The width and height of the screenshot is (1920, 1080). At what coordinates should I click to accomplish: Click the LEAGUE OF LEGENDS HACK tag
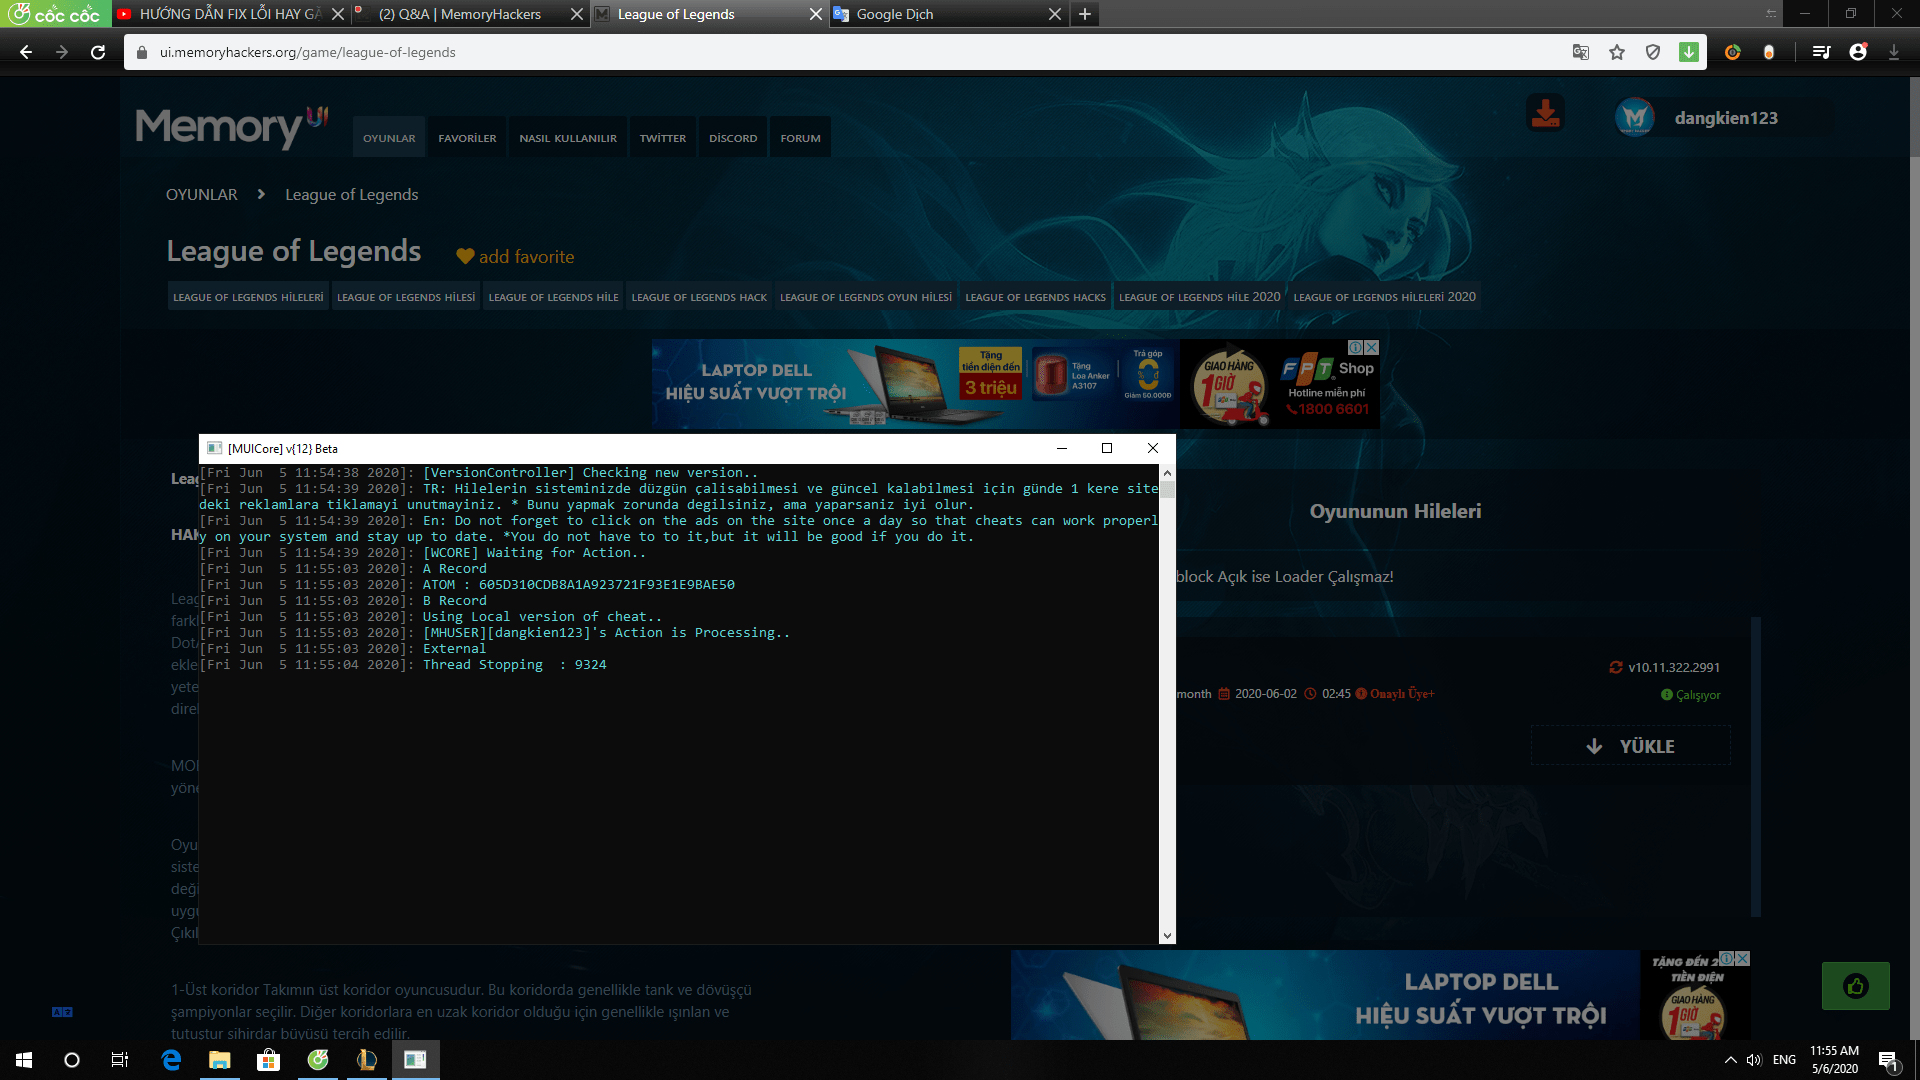pyautogui.click(x=699, y=297)
